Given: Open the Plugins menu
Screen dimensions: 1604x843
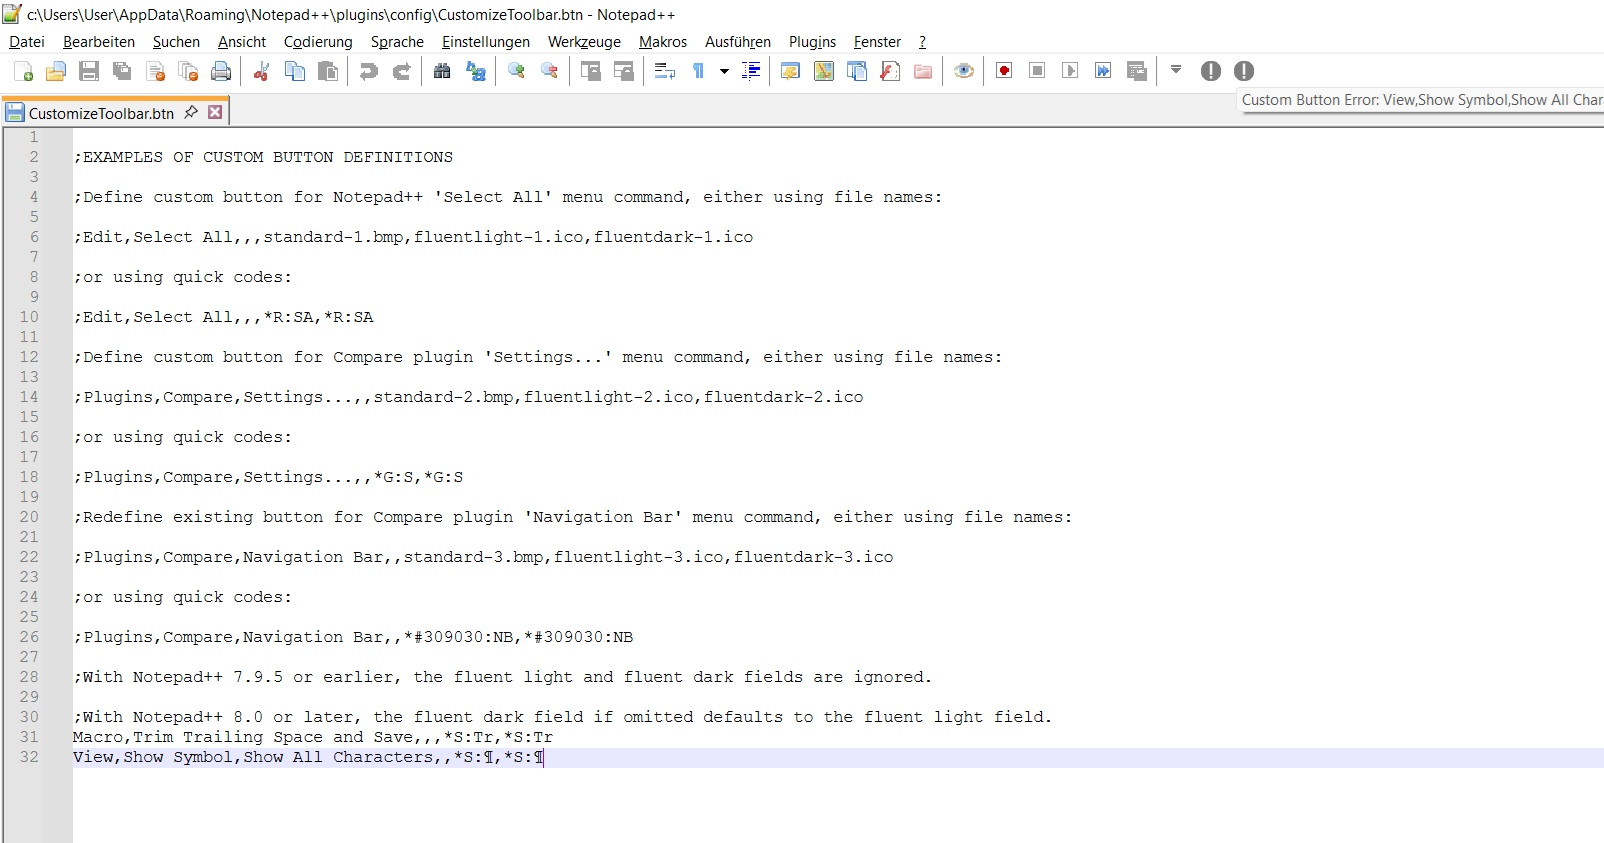Looking at the screenshot, I should coord(812,42).
